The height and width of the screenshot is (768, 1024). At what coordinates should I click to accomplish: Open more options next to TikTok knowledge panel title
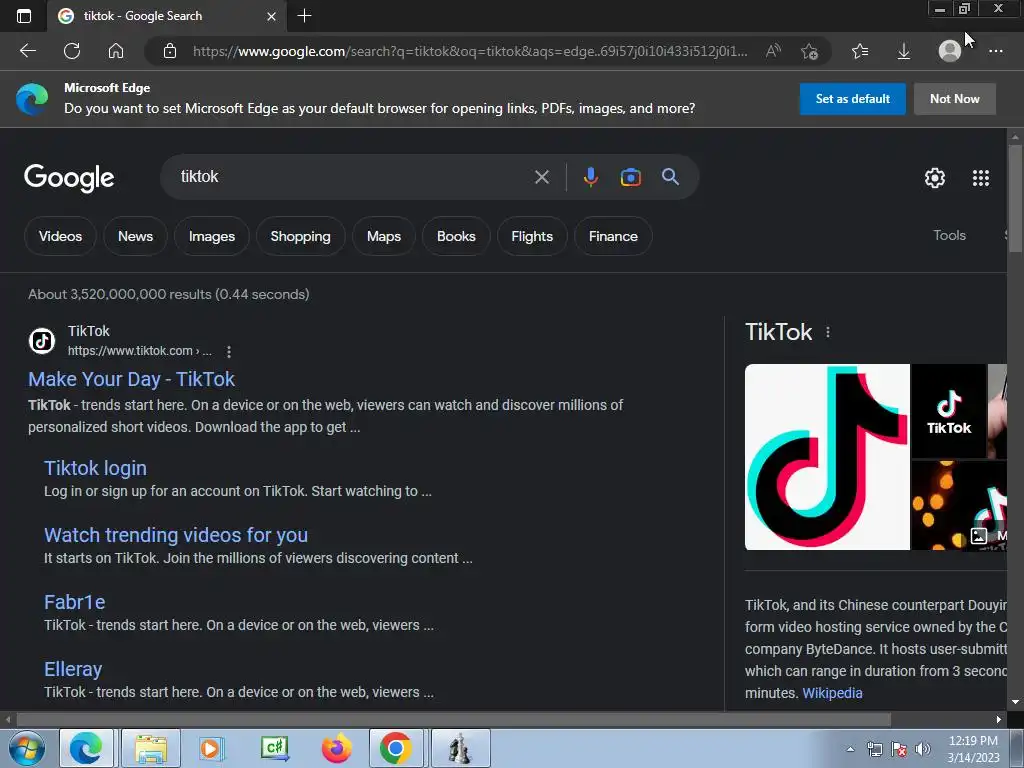(x=827, y=332)
